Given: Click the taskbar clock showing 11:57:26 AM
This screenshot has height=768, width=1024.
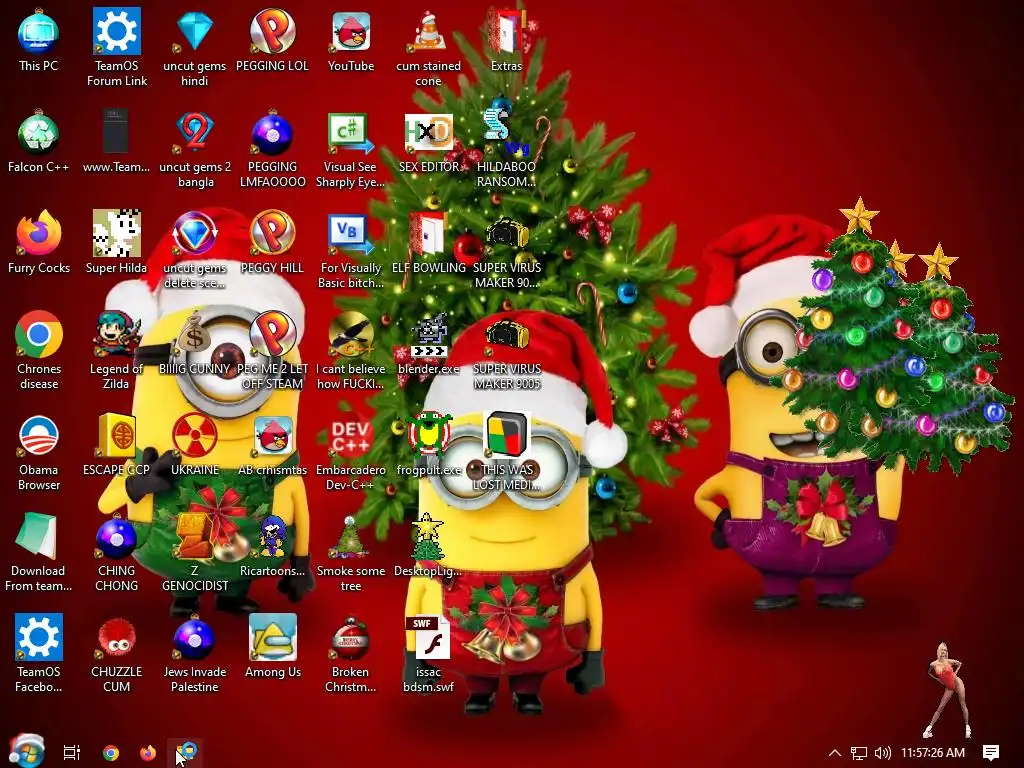Looking at the screenshot, I should 933,752.
